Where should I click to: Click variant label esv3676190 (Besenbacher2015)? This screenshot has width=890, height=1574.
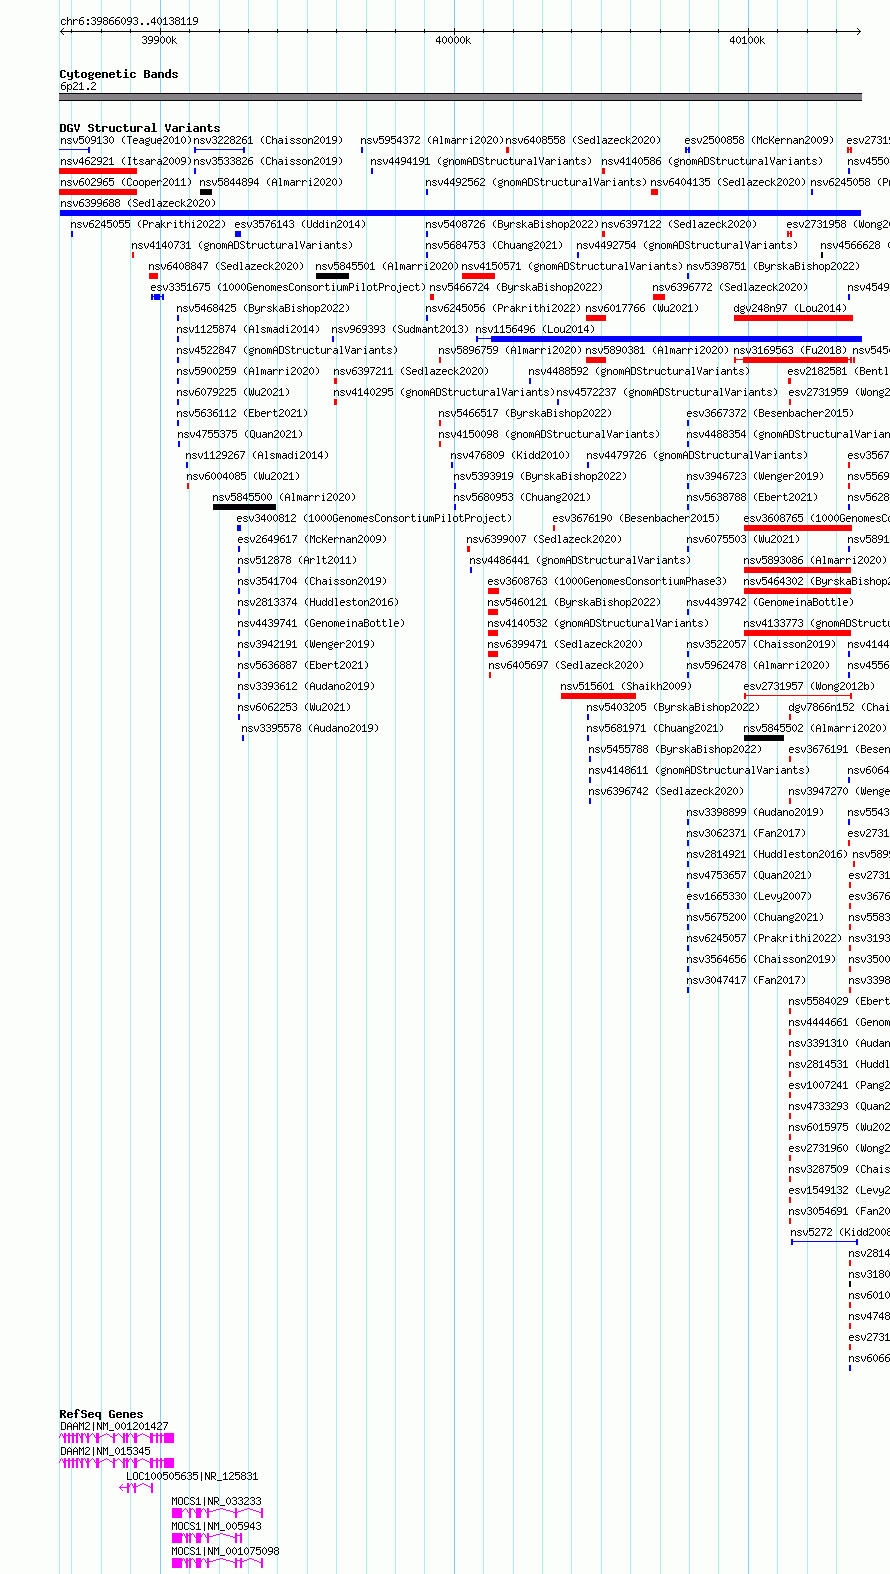click(636, 518)
